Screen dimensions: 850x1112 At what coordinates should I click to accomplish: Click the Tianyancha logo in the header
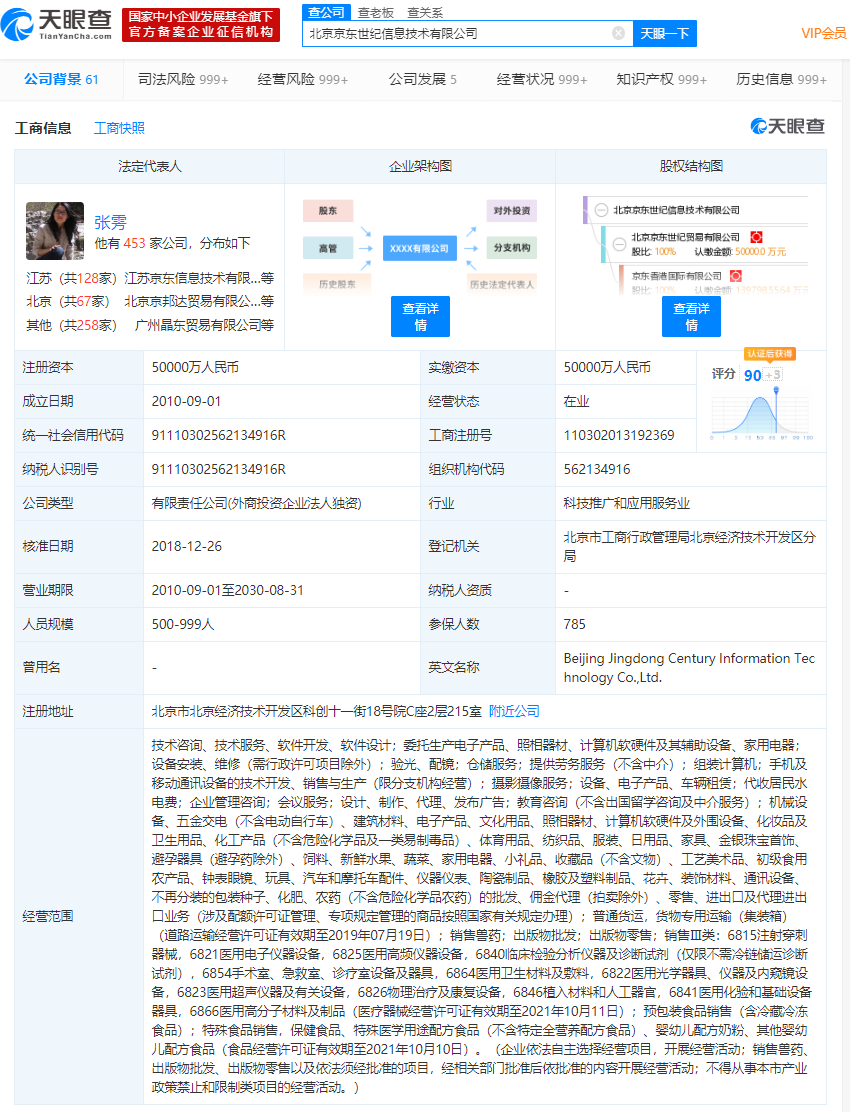point(59,24)
